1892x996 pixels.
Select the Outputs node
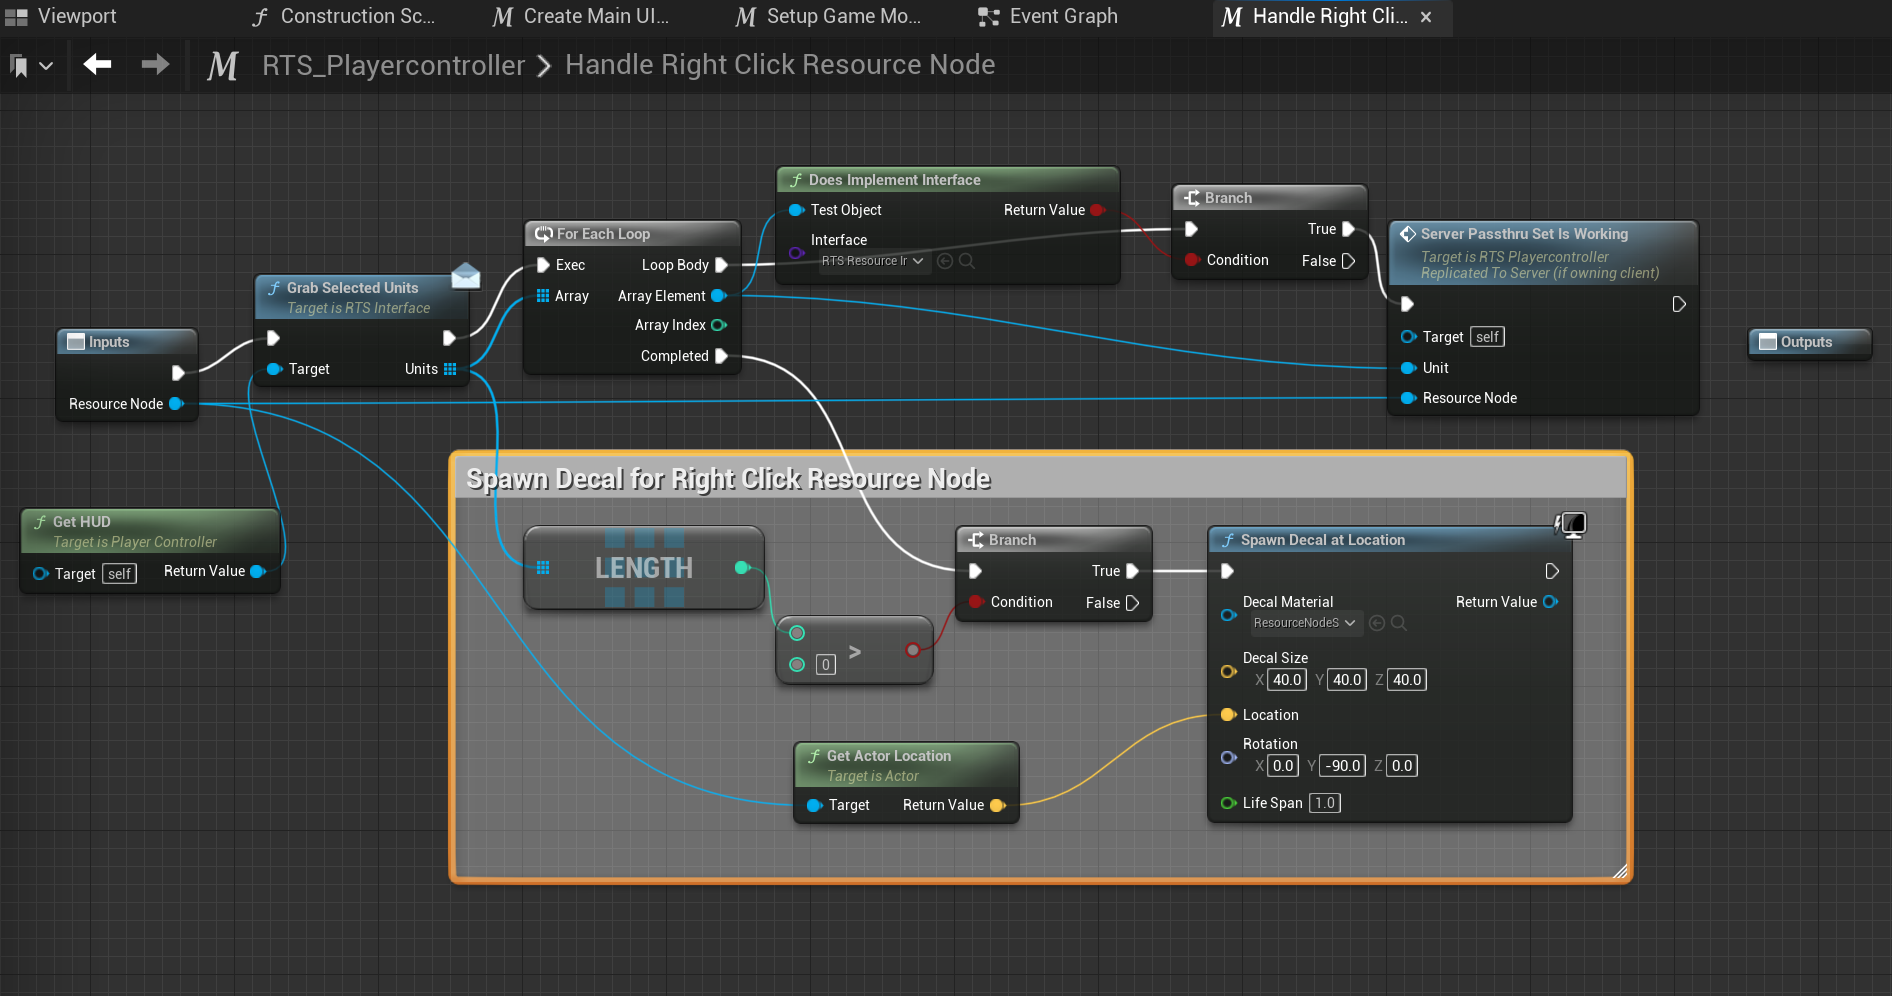coord(1809,342)
